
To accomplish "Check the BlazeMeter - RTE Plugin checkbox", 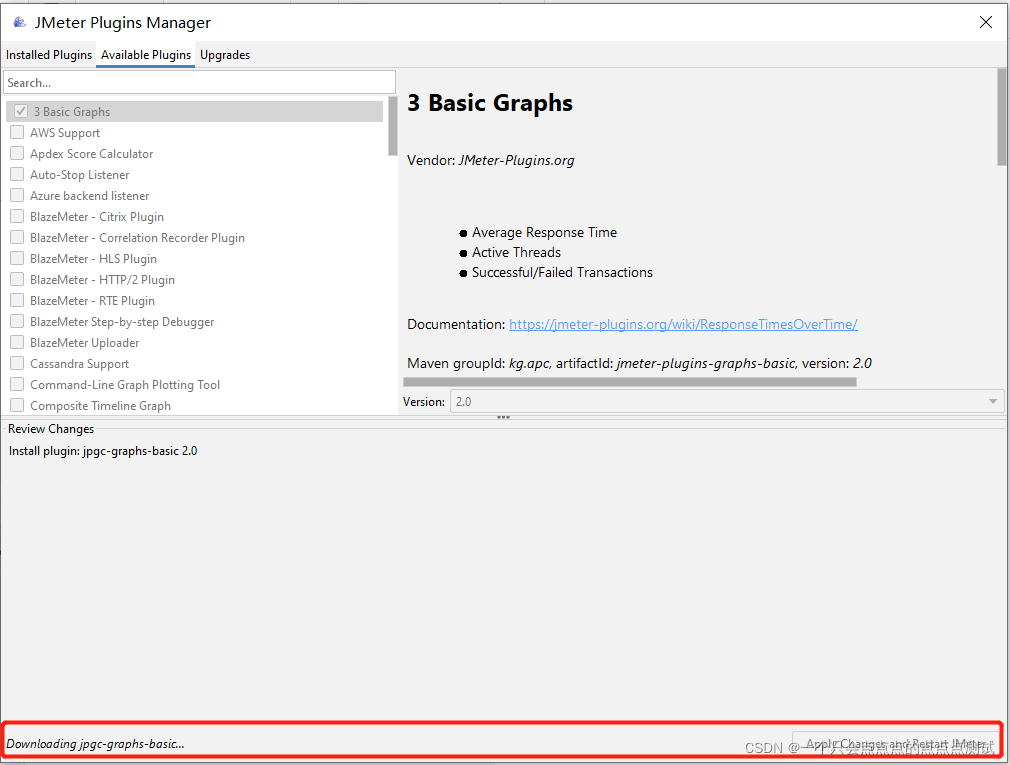I will coord(17,300).
